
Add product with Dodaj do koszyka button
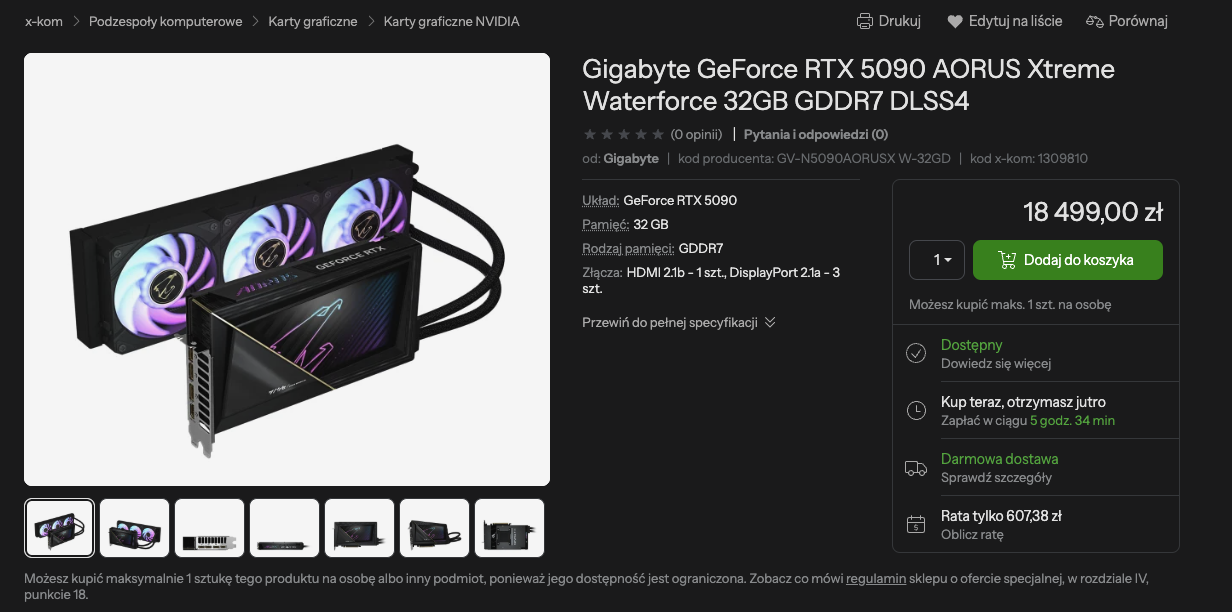[x=1067, y=260]
